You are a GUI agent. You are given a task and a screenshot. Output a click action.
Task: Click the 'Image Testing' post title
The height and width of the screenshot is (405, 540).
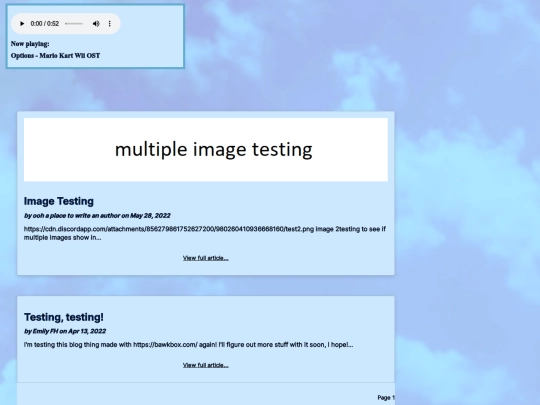(x=59, y=201)
